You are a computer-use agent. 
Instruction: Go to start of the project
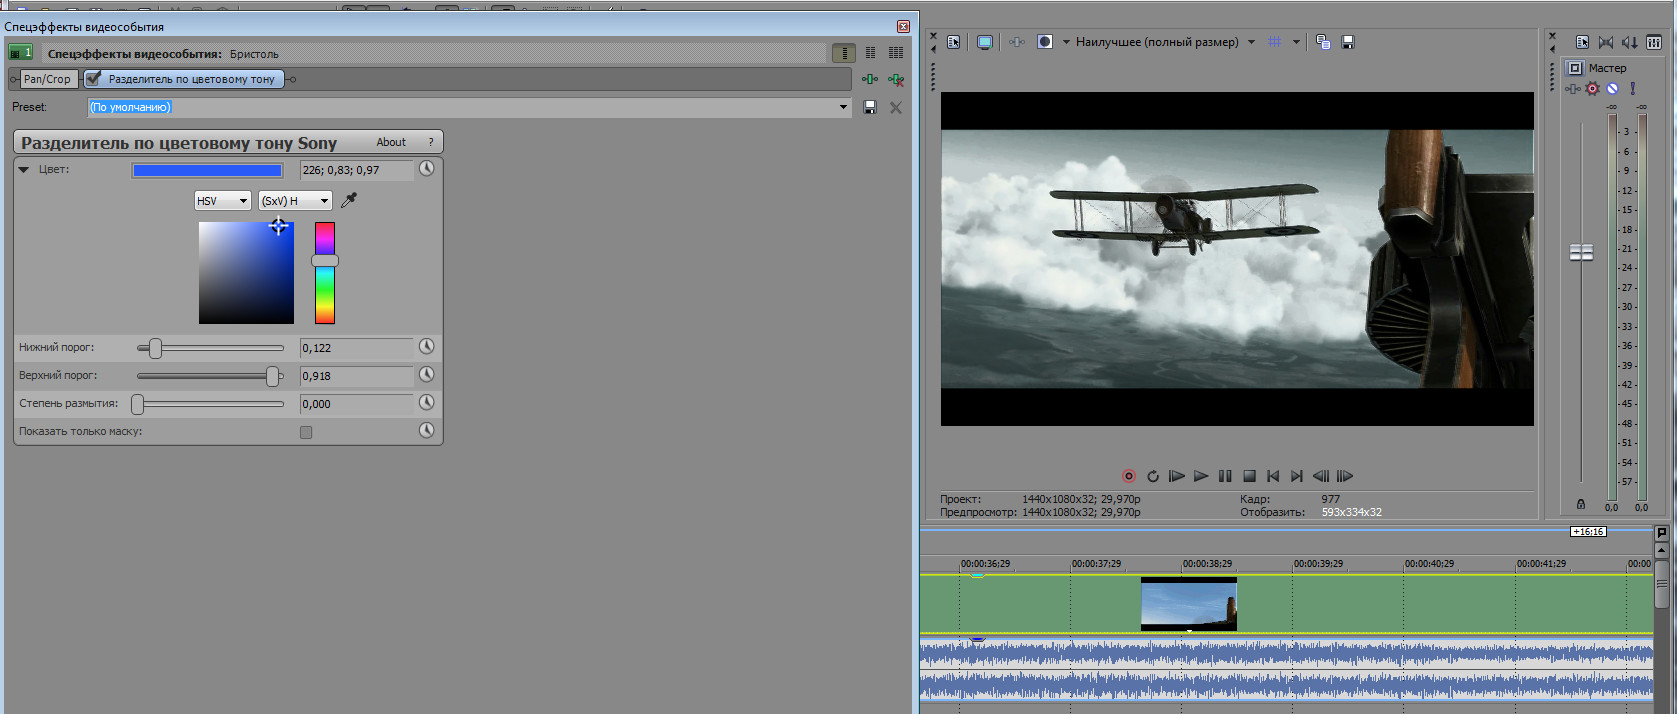tap(1273, 476)
